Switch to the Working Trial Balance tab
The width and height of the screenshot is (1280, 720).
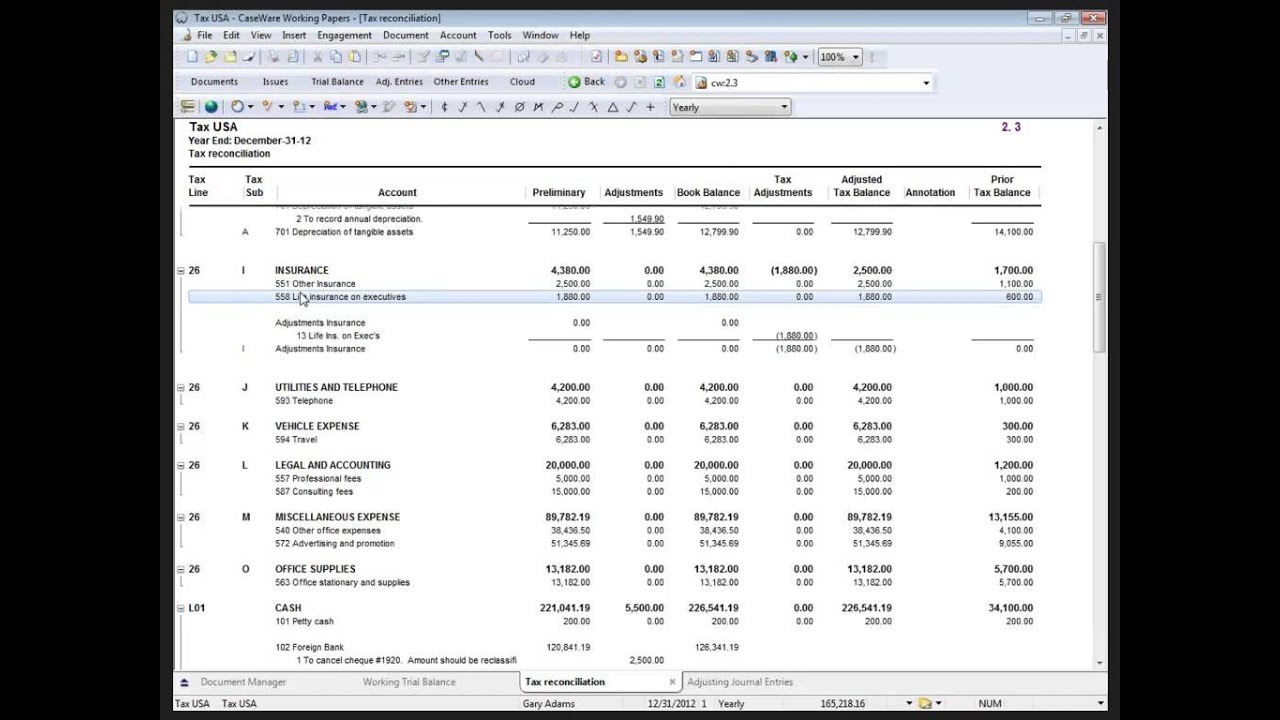coord(409,682)
